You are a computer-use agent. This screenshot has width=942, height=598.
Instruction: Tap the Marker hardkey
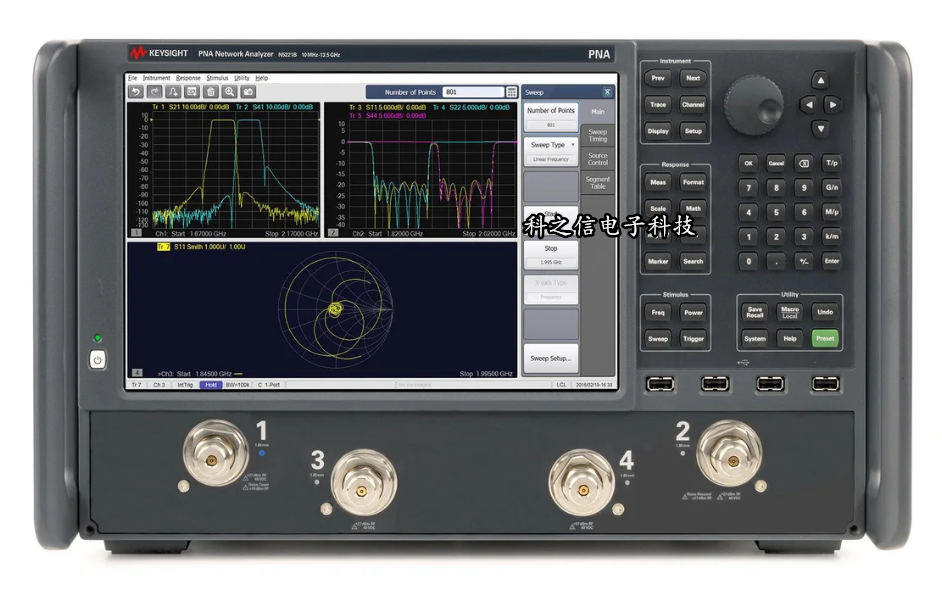(x=658, y=261)
